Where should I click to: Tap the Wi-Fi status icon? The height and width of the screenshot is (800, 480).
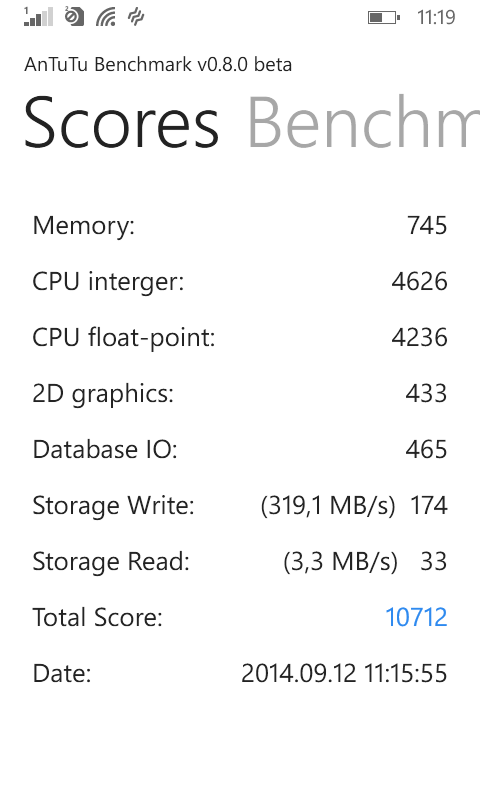(106, 17)
